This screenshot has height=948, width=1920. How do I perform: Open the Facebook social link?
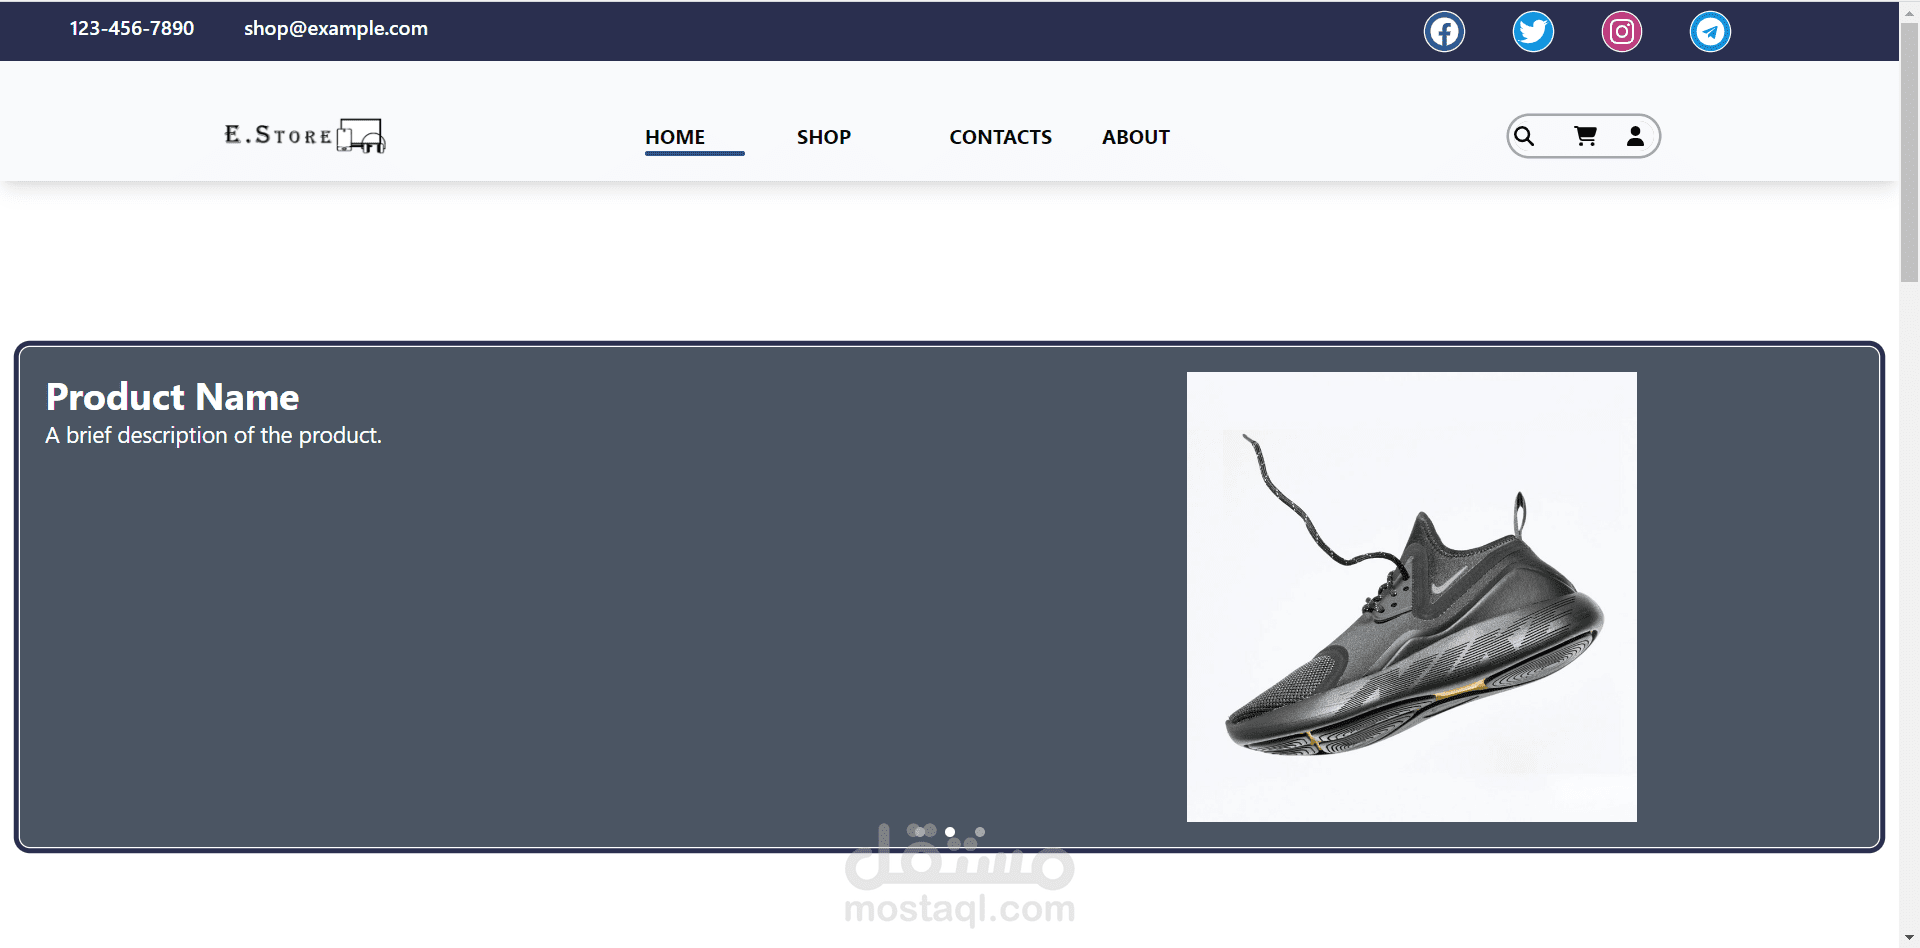pos(1444,31)
